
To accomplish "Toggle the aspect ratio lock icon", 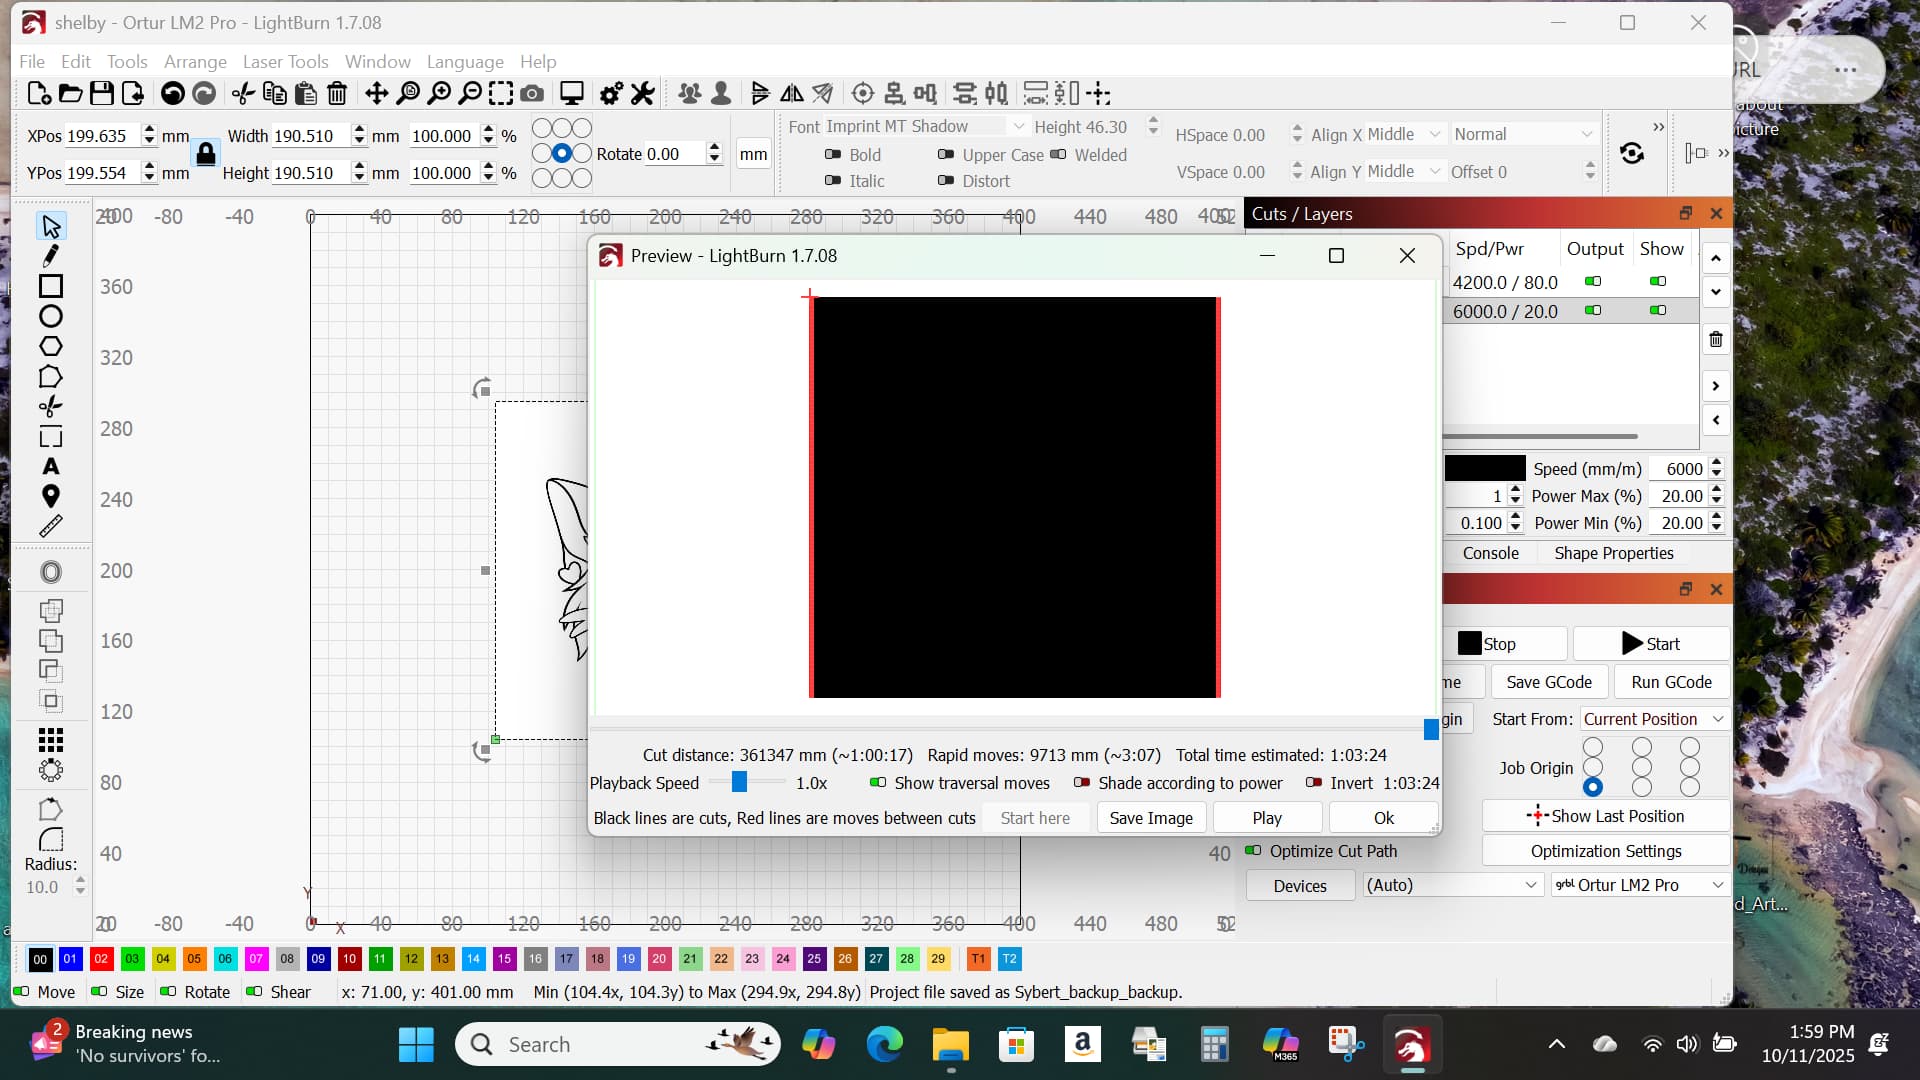I will pyautogui.click(x=205, y=154).
